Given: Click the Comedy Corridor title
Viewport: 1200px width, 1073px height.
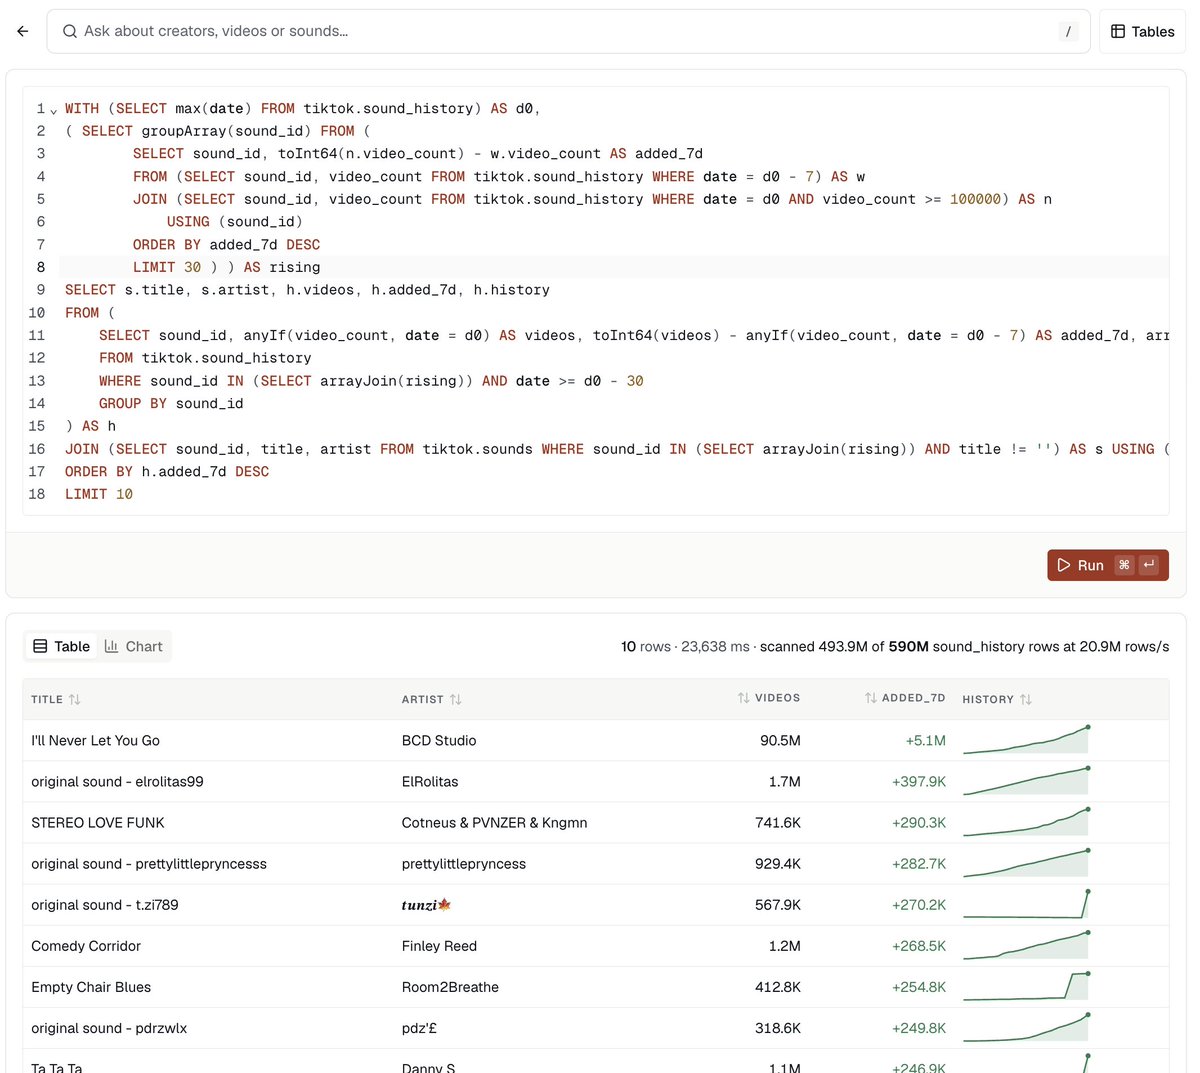Looking at the screenshot, I should tap(86, 945).
